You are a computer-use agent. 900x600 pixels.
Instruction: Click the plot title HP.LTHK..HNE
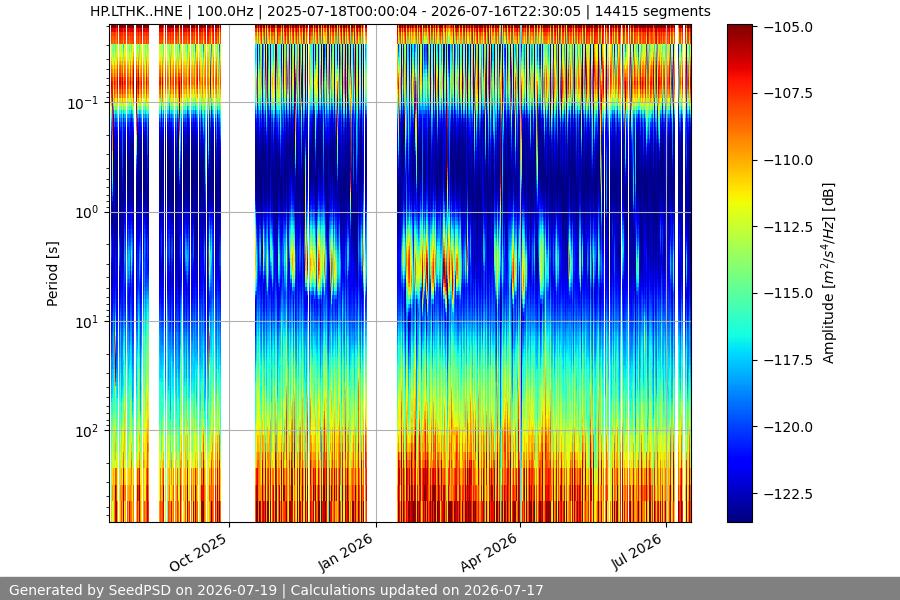400,11
